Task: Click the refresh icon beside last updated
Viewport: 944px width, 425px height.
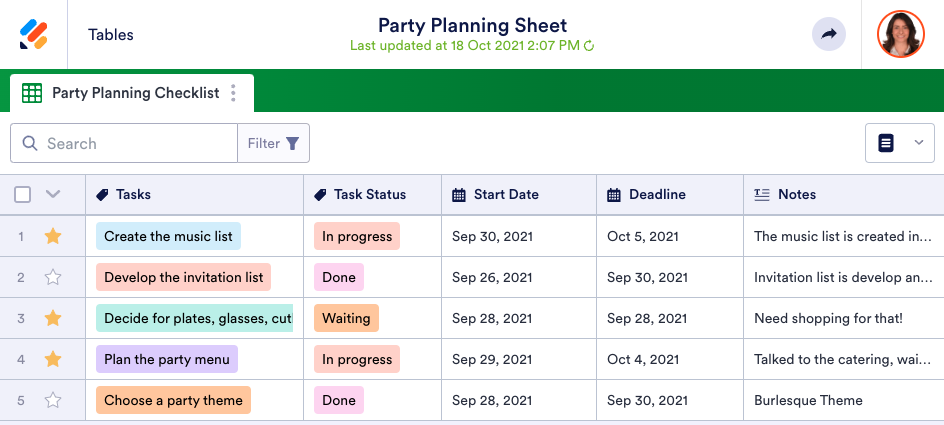Action: [589, 46]
